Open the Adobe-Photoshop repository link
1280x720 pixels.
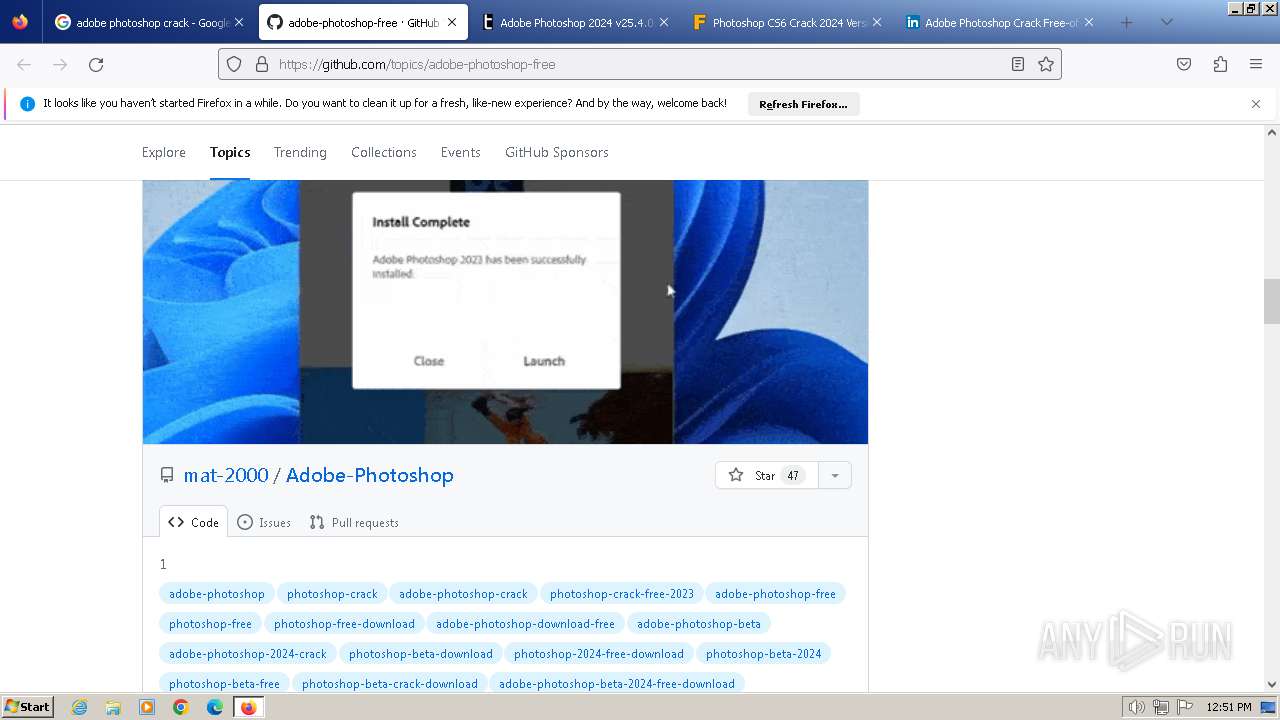pyautogui.click(x=370, y=475)
